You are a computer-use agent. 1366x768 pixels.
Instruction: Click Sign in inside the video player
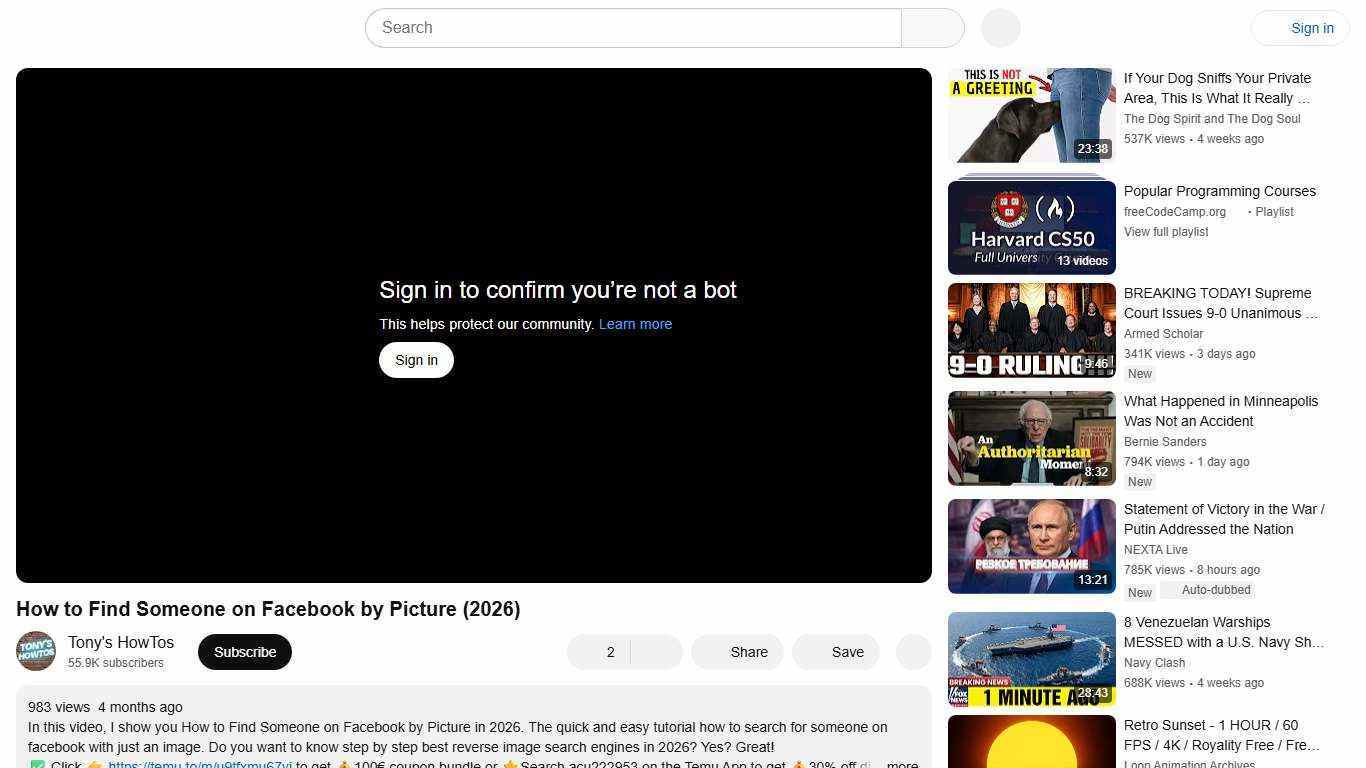coord(416,359)
